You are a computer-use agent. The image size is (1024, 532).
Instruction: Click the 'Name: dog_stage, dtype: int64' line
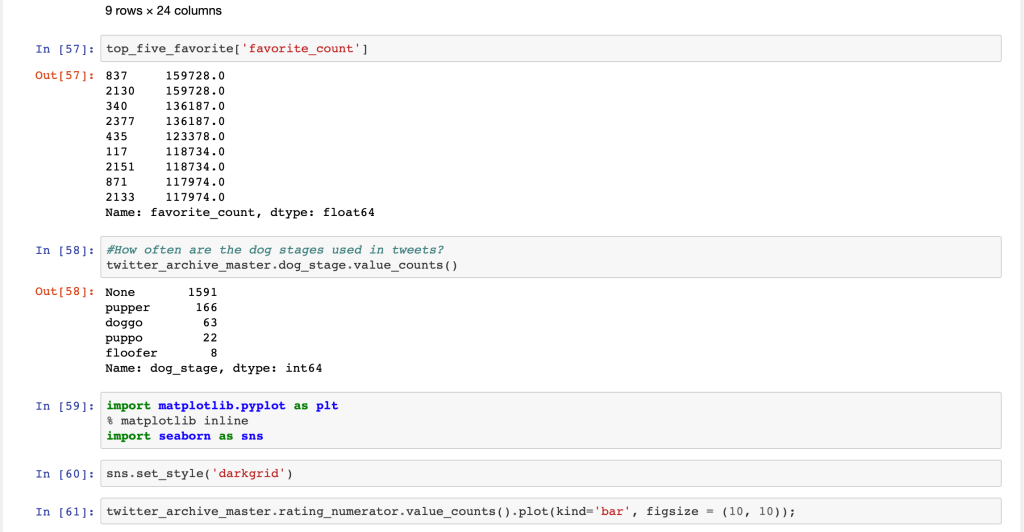(x=213, y=368)
